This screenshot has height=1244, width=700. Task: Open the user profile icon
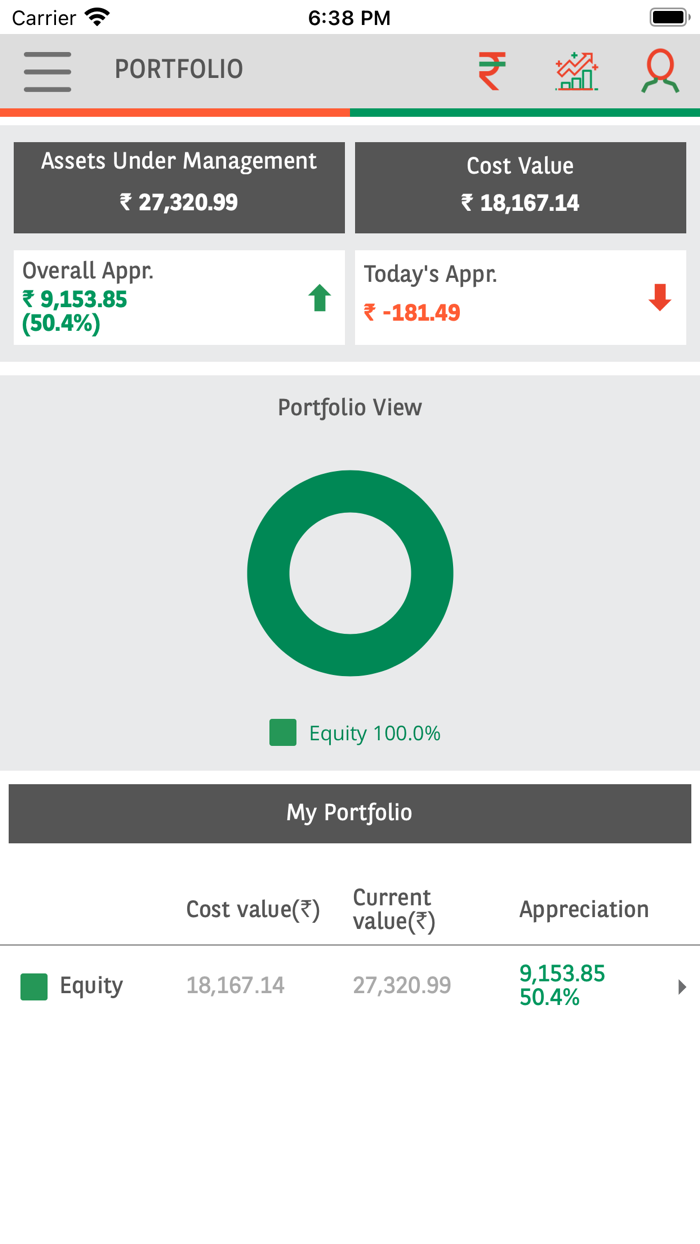click(659, 70)
